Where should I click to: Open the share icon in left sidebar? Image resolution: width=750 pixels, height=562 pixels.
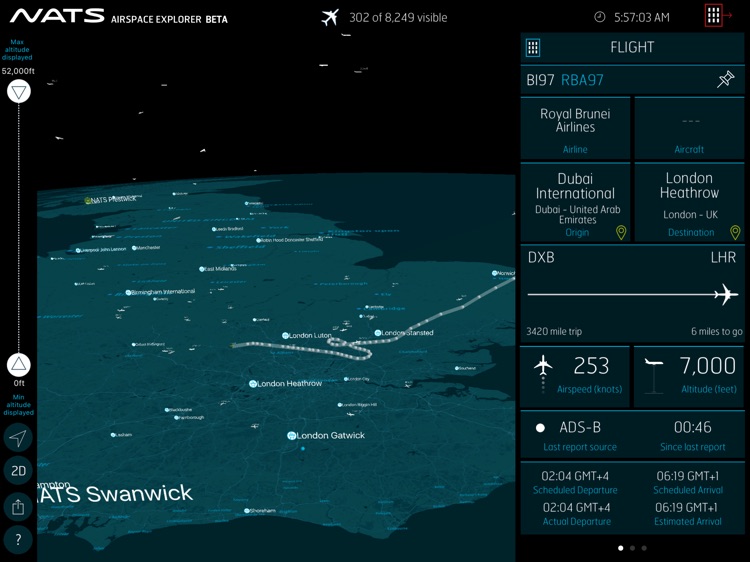click(x=18, y=507)
